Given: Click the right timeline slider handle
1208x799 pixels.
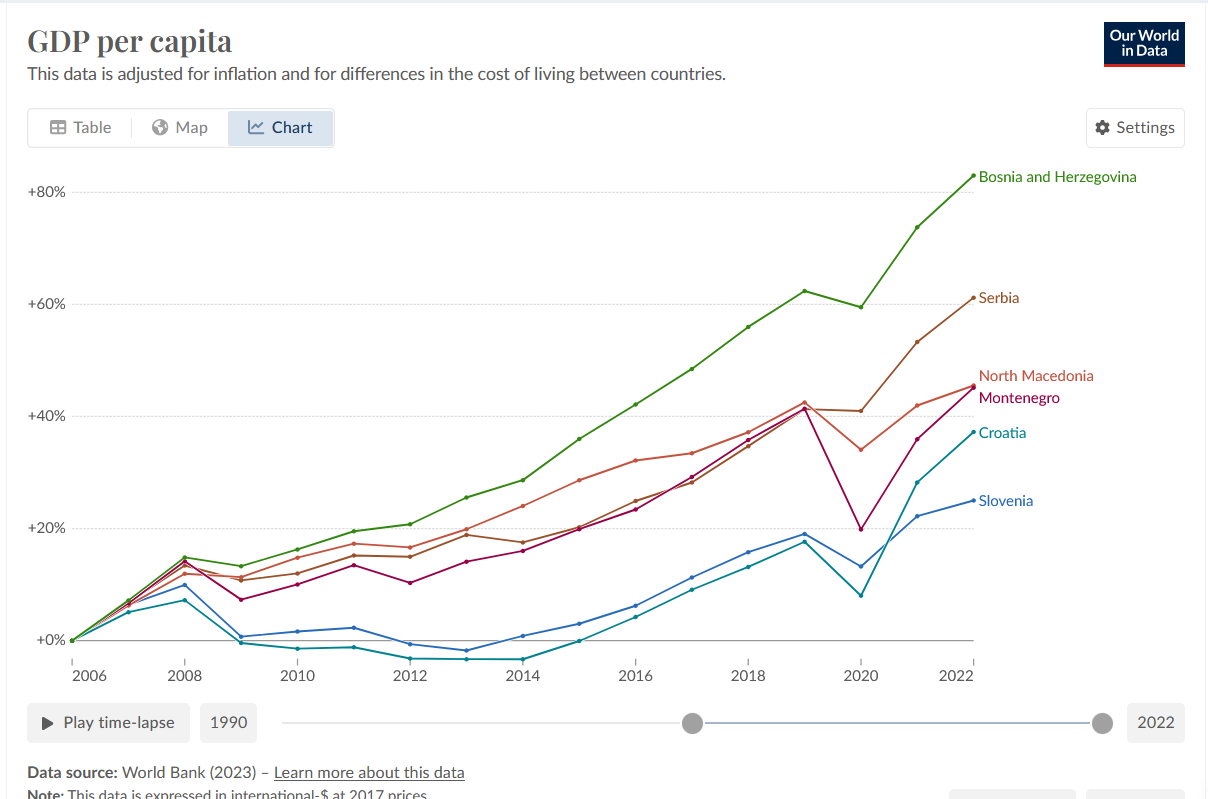Looking at the screenshot, I should 1102,723.
